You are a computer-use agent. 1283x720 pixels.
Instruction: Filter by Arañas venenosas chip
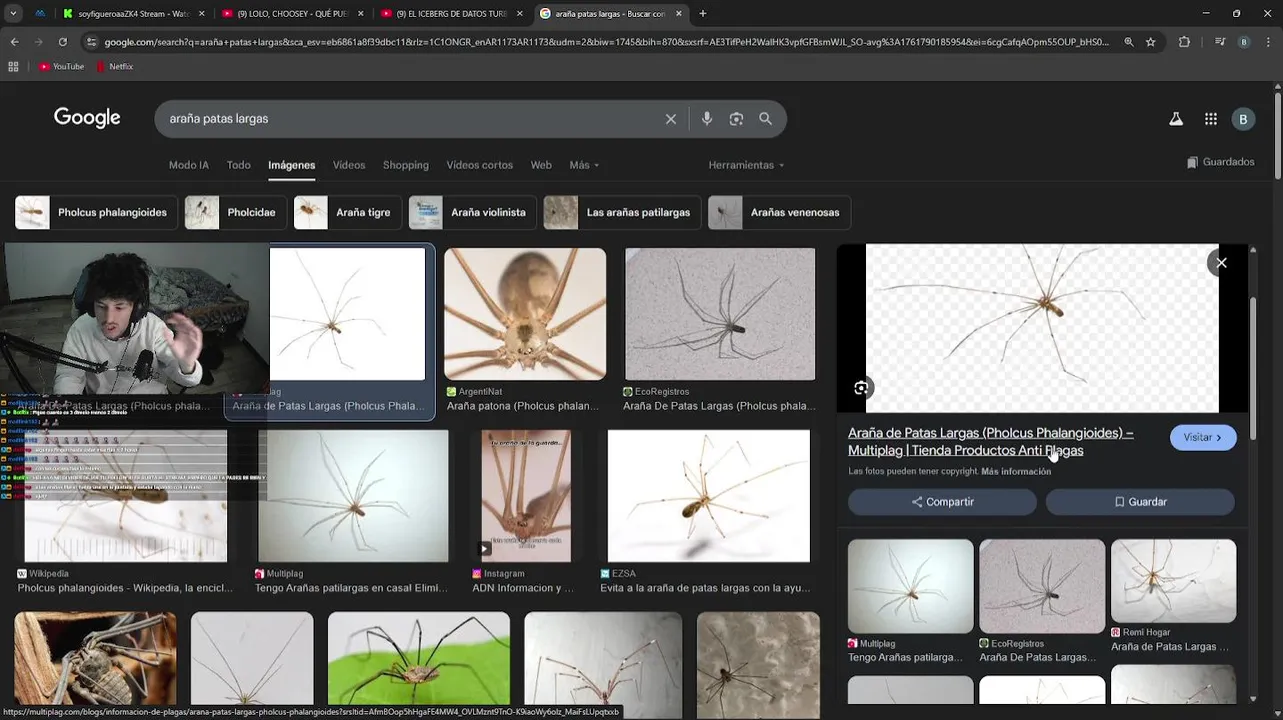coord(779,213)
